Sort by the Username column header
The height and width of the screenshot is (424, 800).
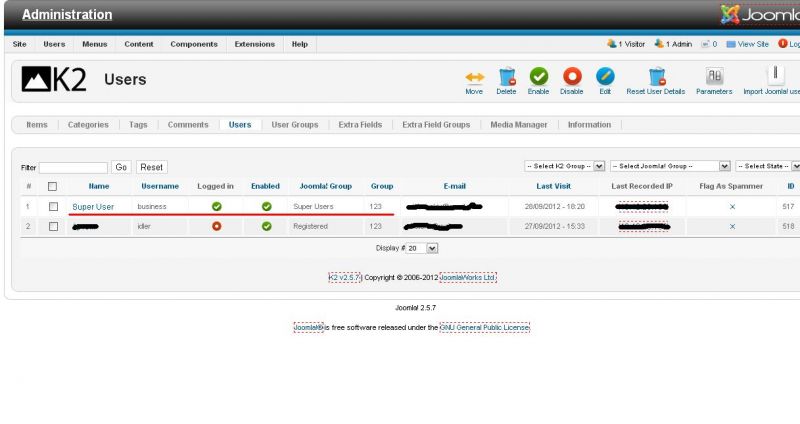pyautogui.click(x=160, y=187)
